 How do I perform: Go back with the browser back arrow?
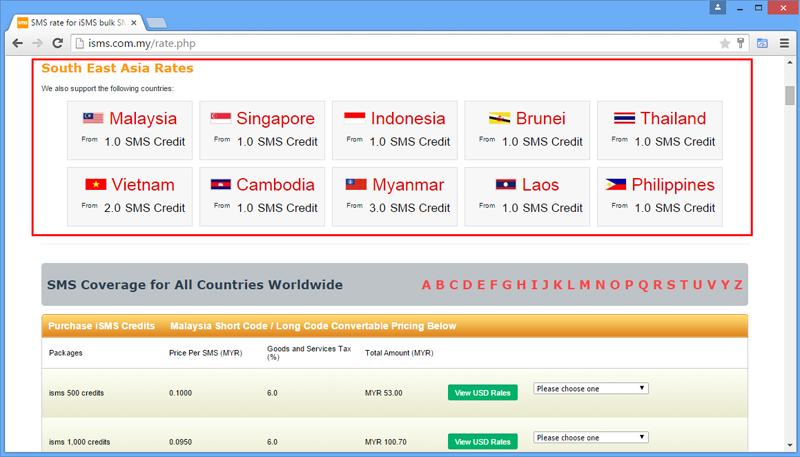coord(17,43)
